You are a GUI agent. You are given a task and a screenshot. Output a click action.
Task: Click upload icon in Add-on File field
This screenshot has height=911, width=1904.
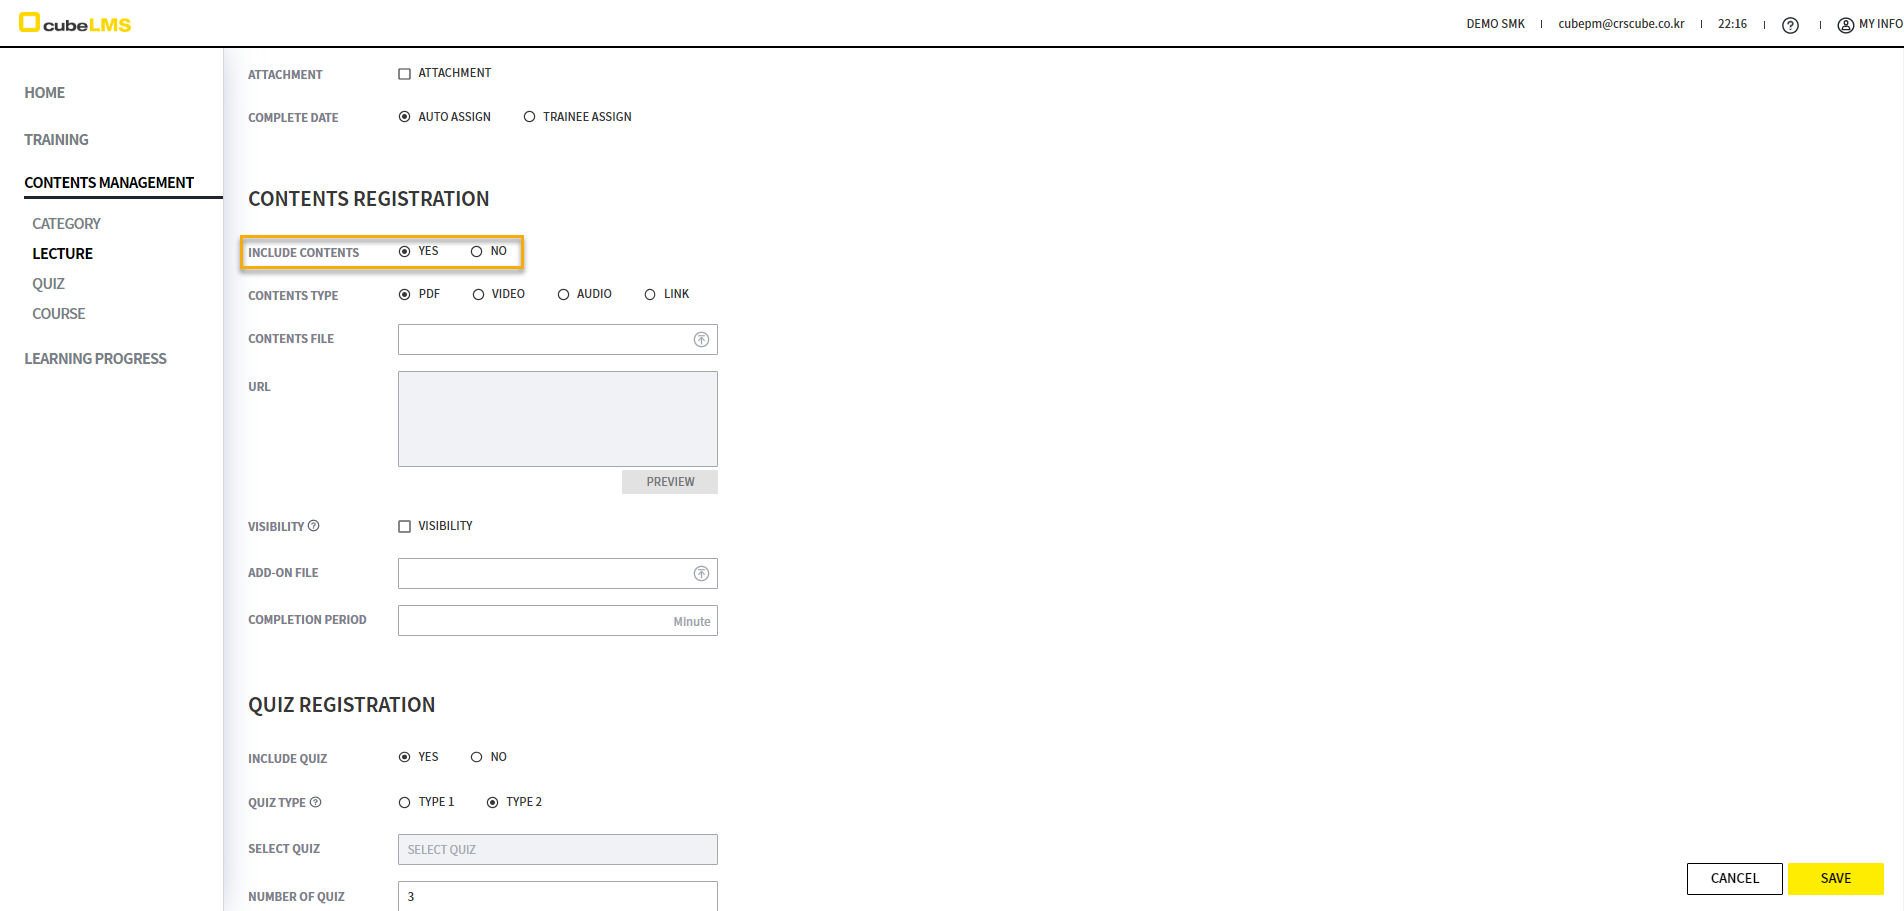701,574
